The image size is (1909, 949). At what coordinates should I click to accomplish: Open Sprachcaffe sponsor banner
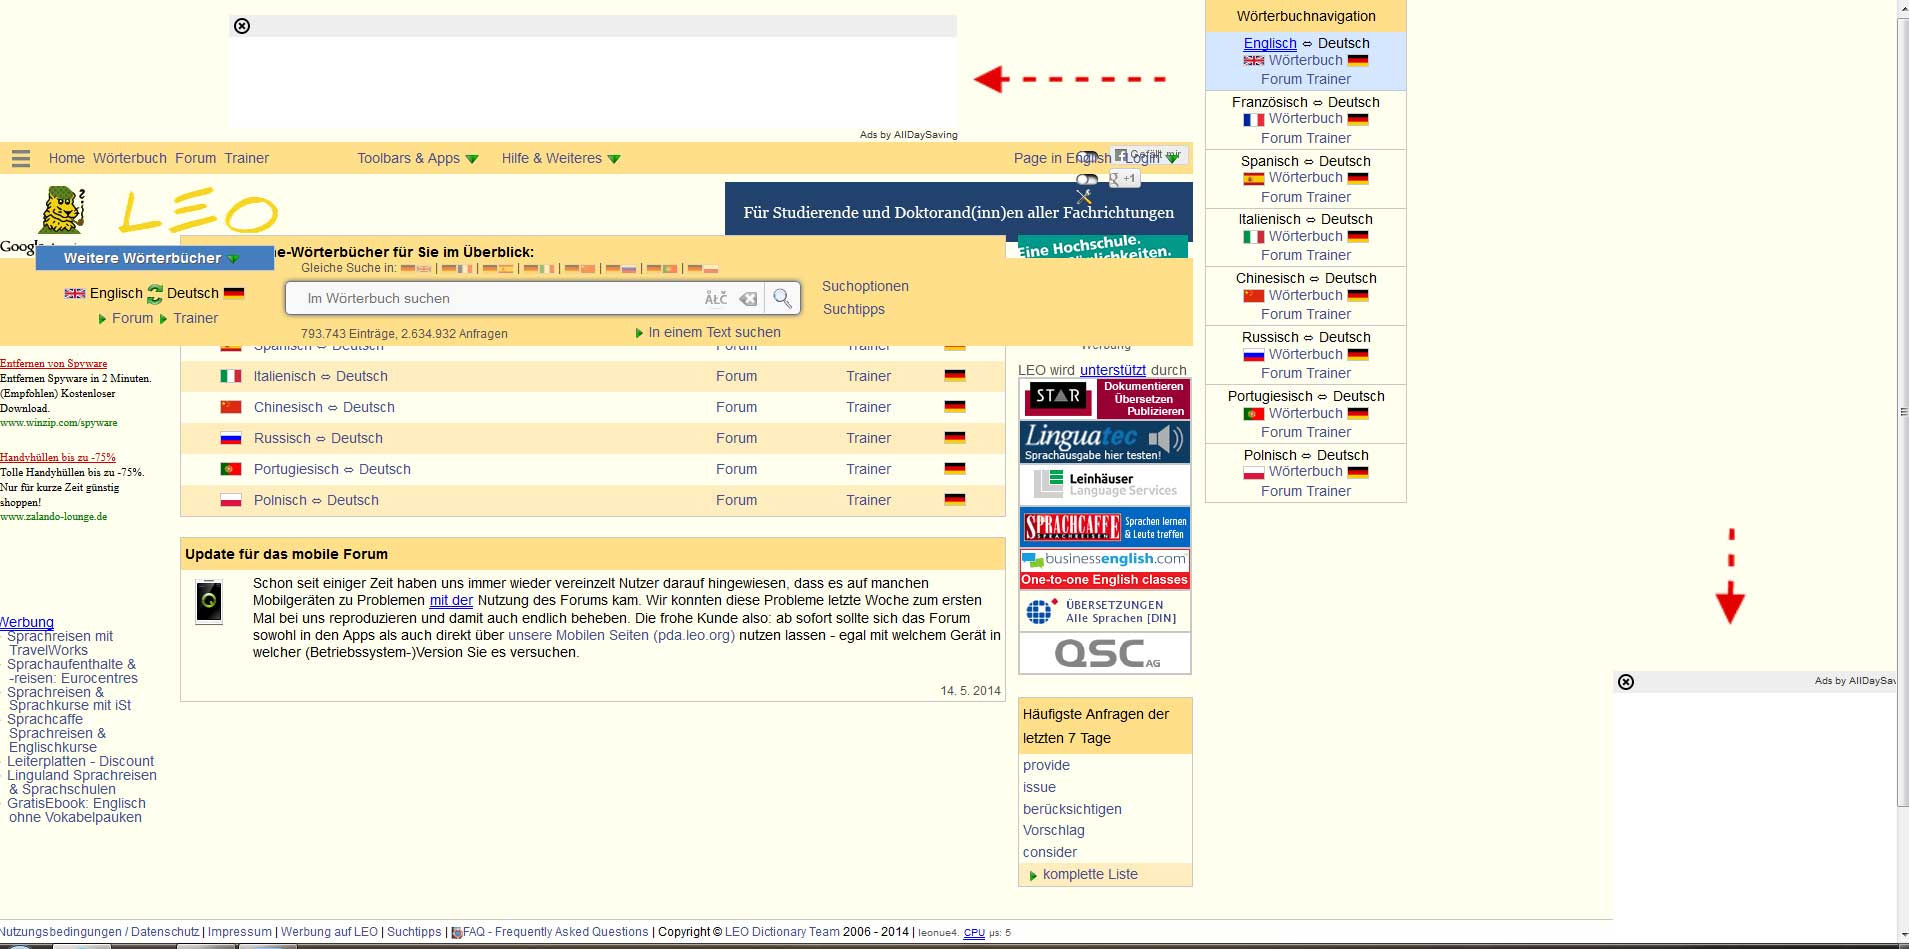(1105, 527)
